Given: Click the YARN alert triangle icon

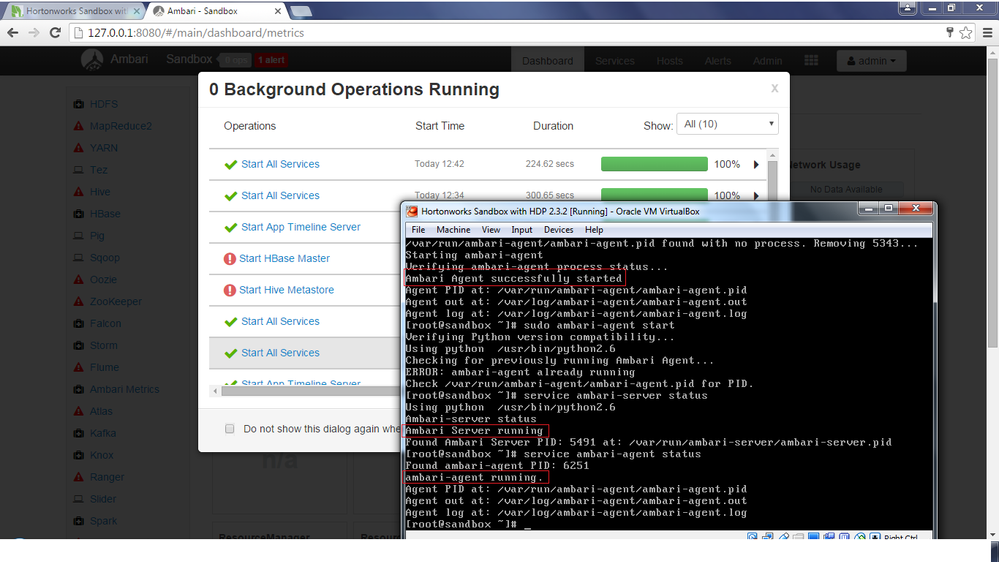Looking at the screenshot, I should click(78, 148).
